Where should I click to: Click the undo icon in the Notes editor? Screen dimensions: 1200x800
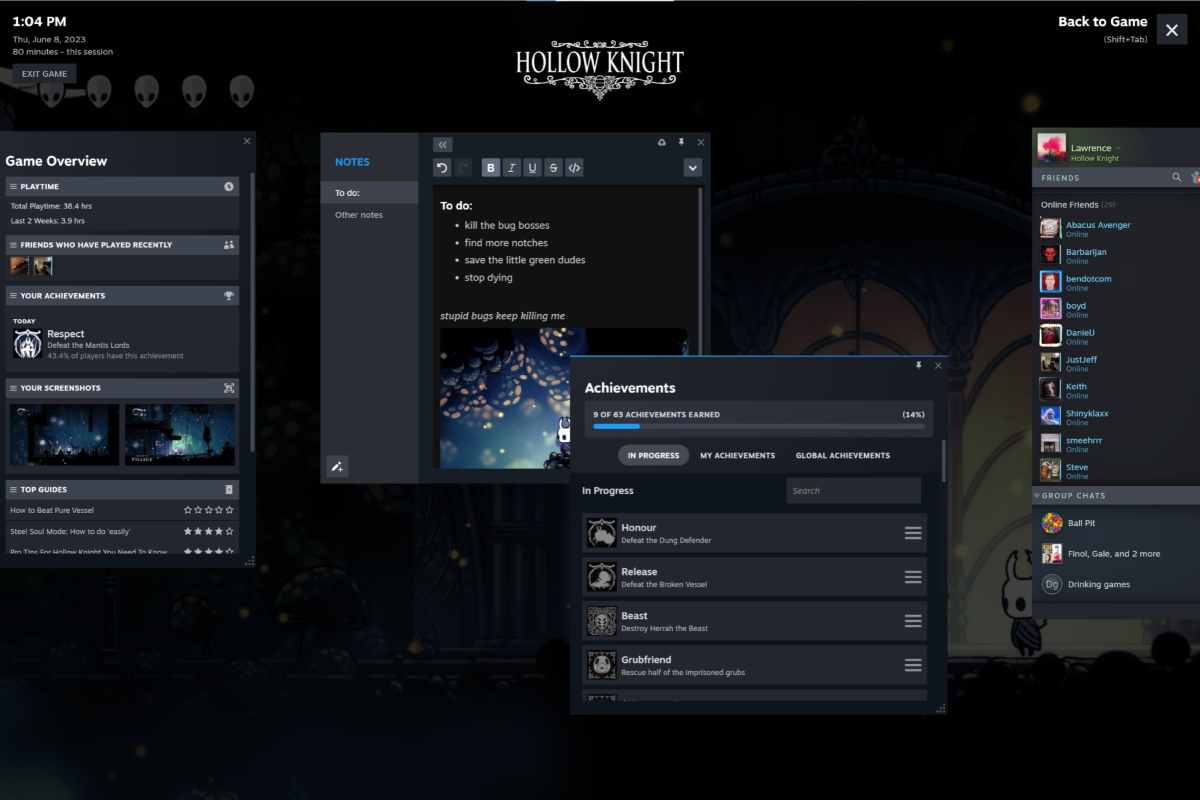pos(441,167)
